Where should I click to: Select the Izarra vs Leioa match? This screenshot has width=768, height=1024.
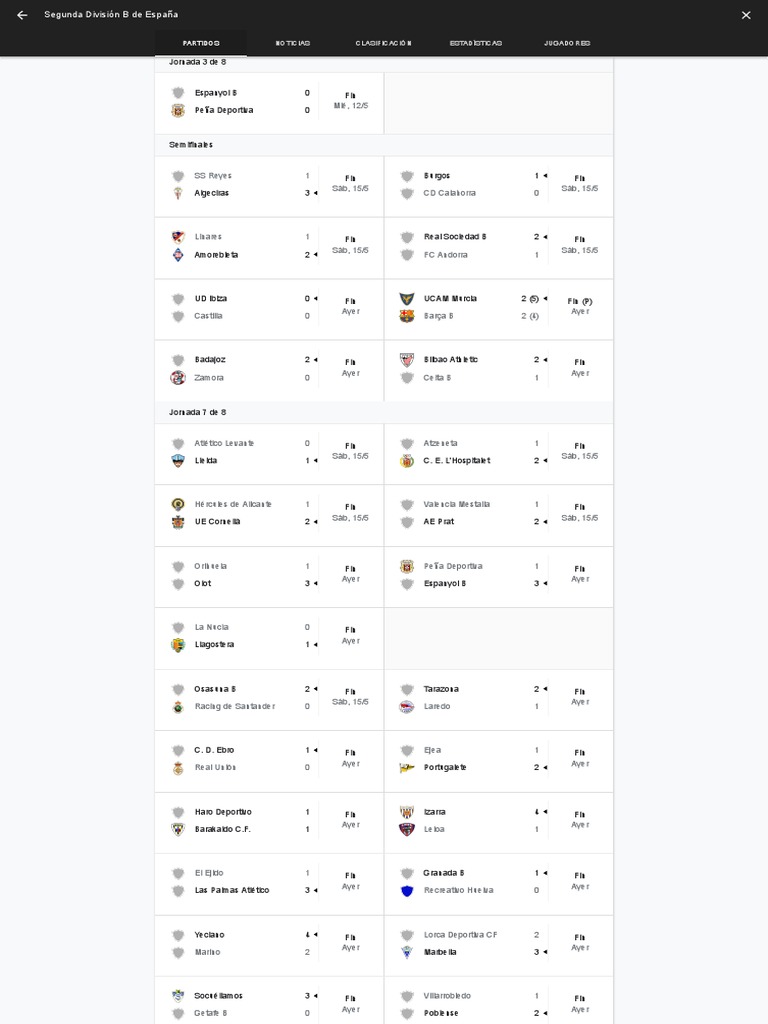498,821
